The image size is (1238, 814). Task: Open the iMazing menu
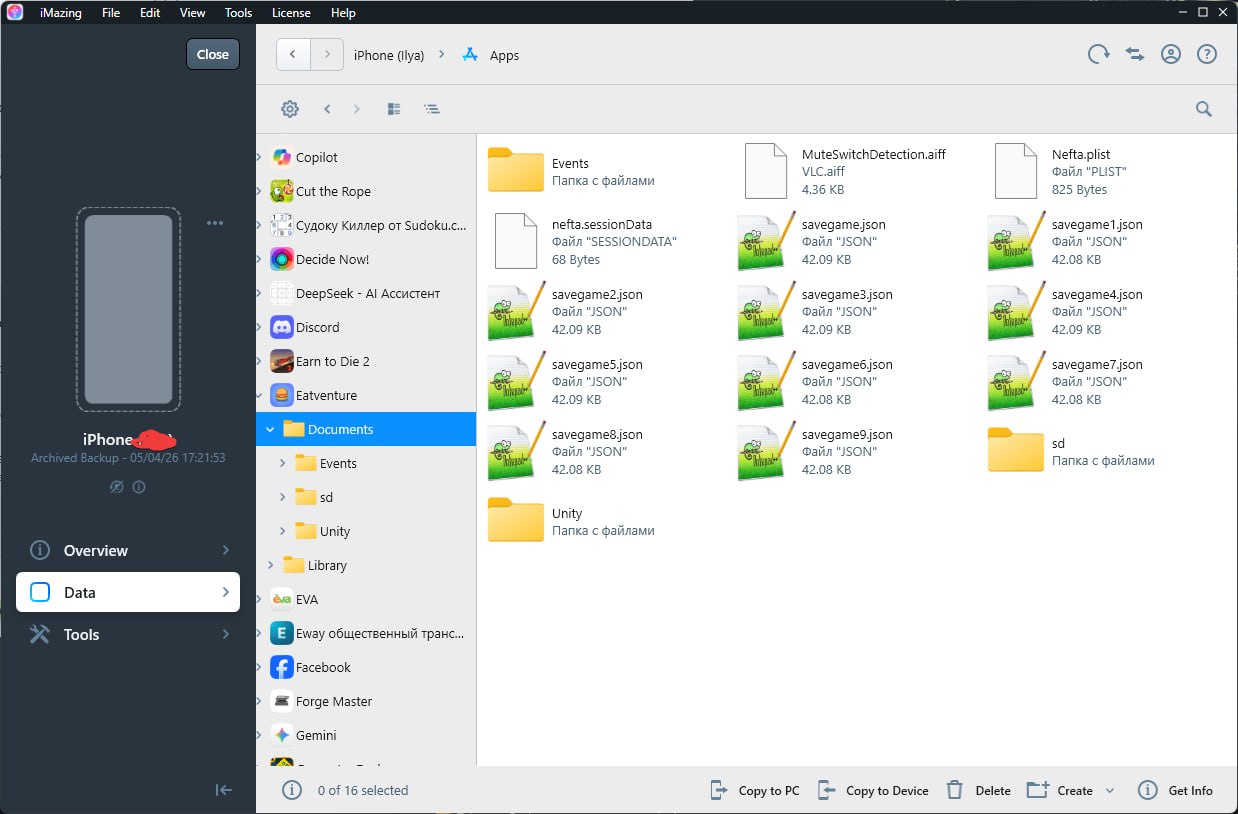[60, 13]
